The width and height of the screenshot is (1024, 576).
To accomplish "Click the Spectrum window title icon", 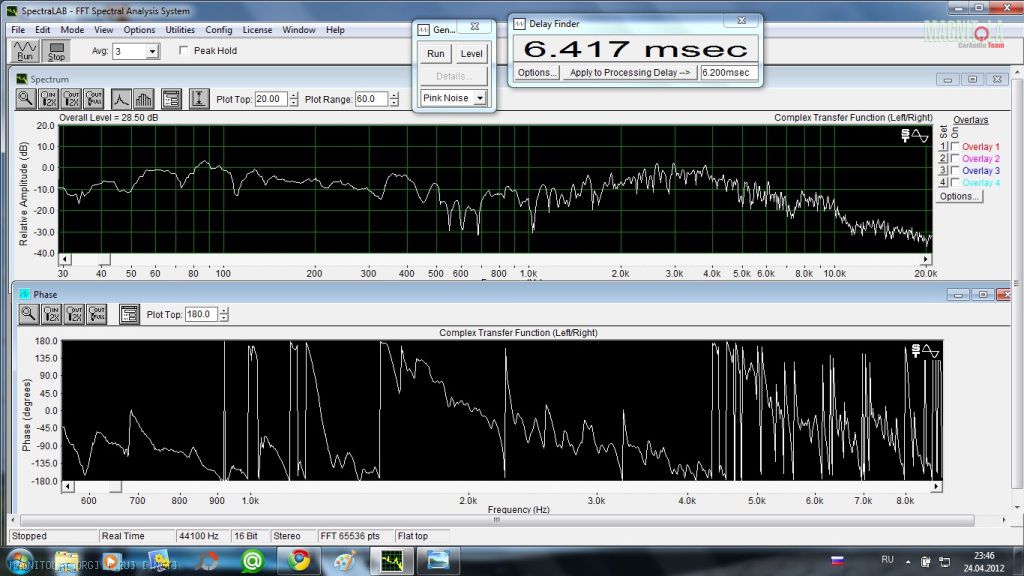I will pos(22,79).
